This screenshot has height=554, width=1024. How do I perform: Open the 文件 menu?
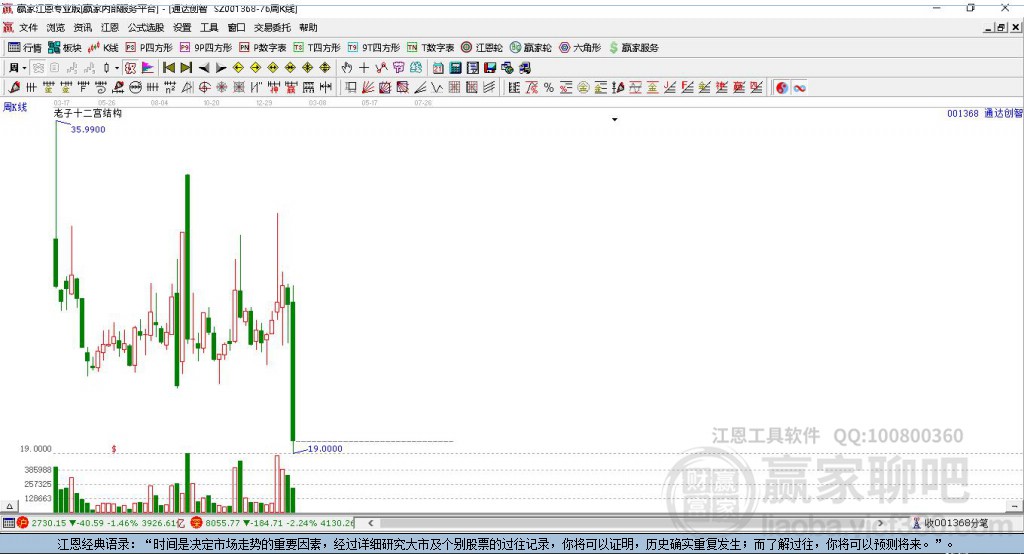pos(29,27)
